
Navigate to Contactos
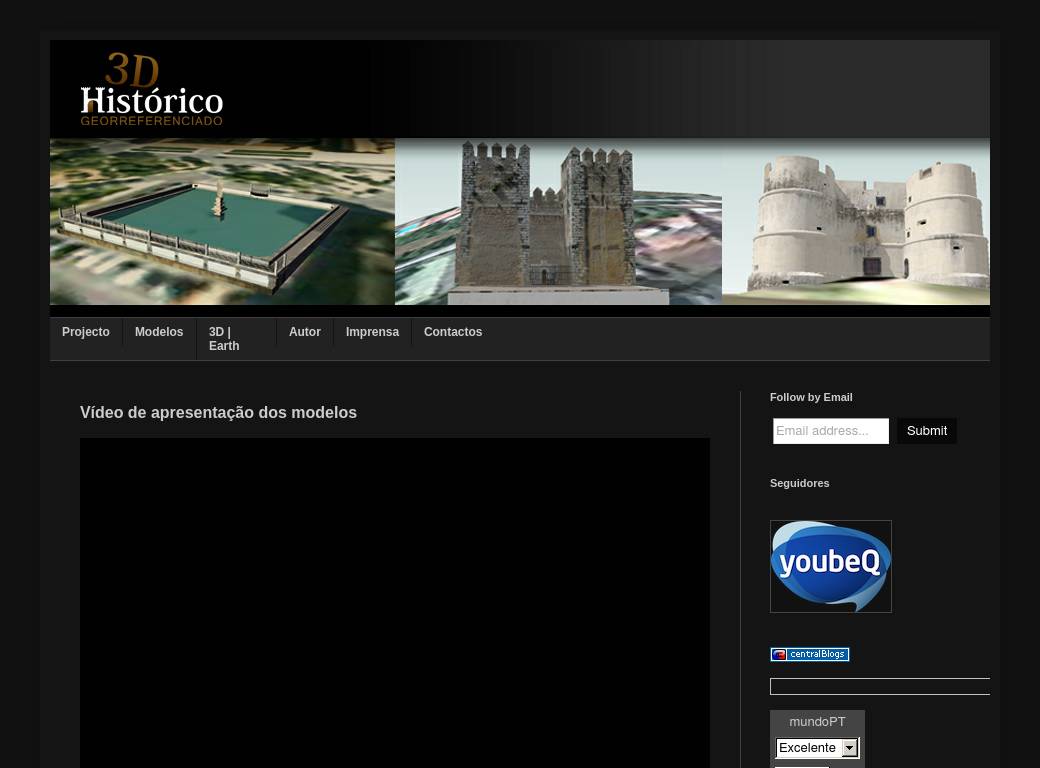point(453,332)
